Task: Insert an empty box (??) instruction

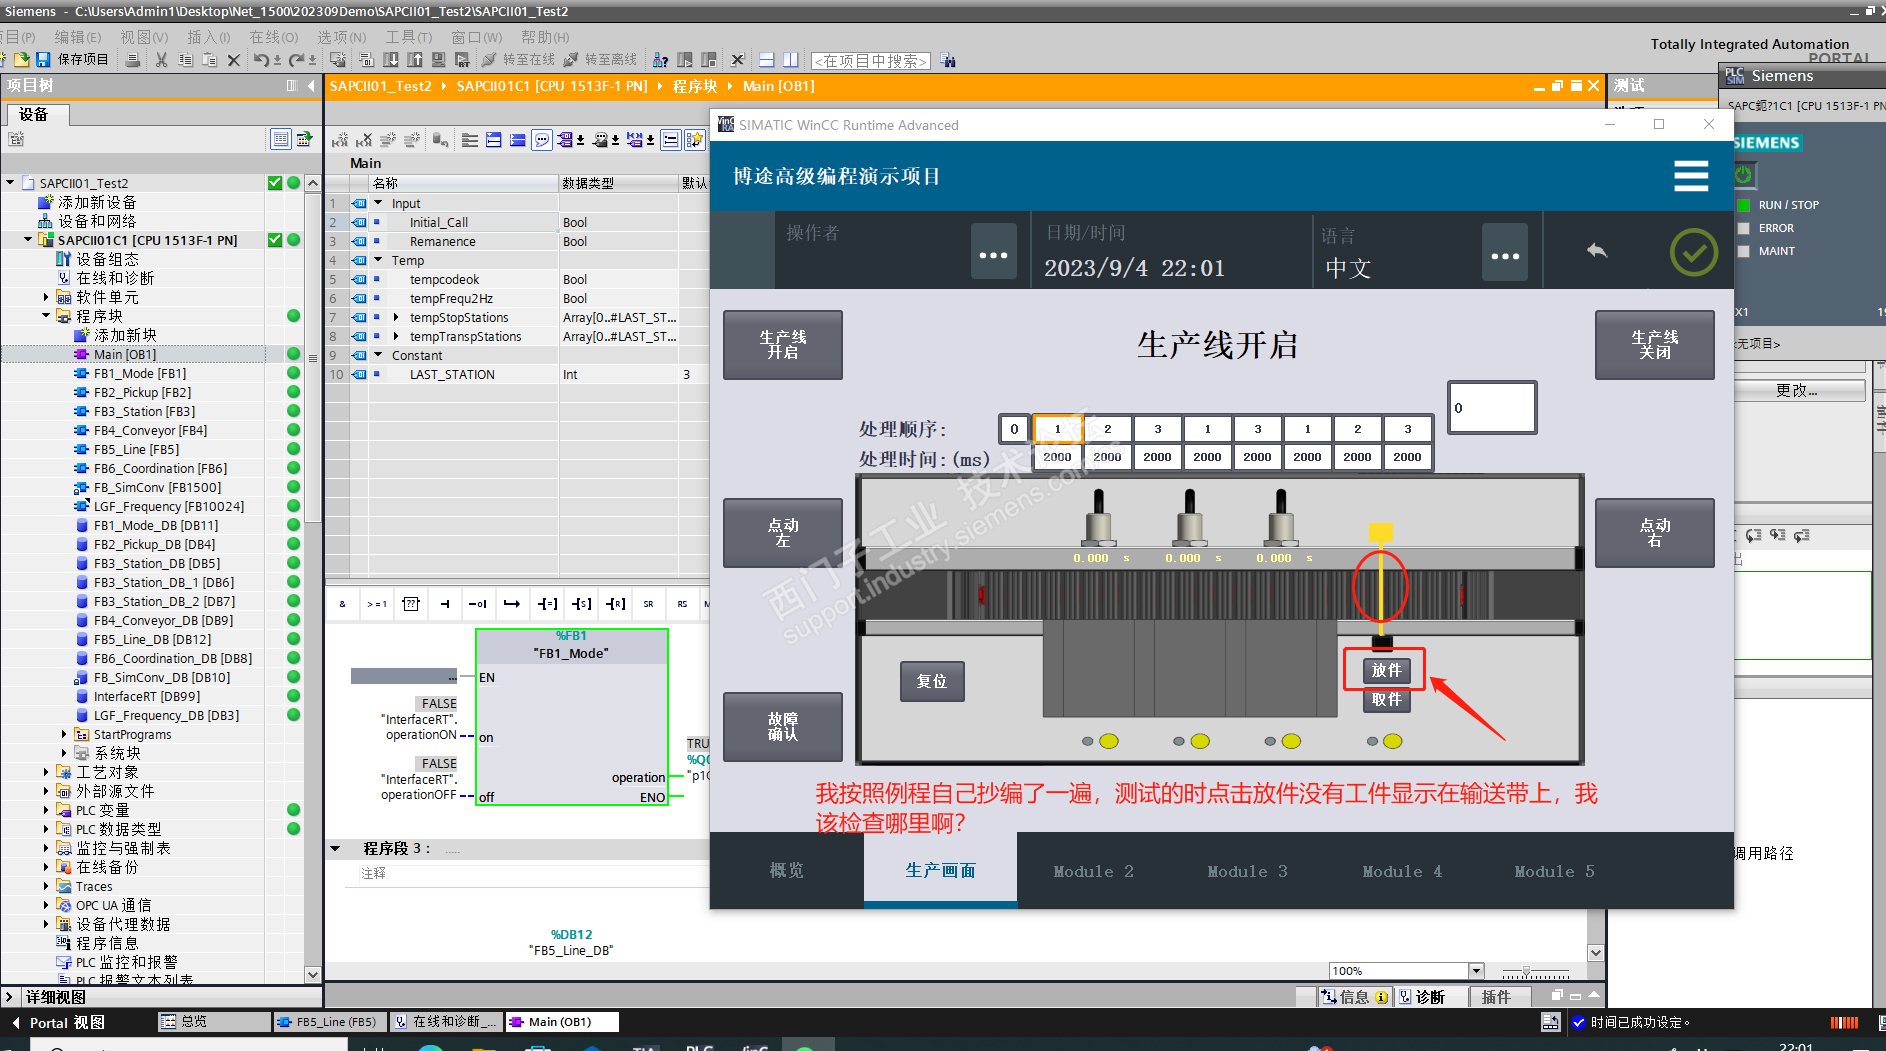Action: [x=410, y=604]
